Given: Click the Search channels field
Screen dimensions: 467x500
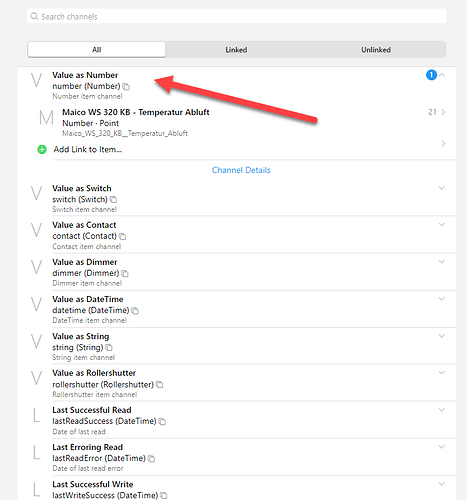Looking at the screenshot, I should point(237,16).
